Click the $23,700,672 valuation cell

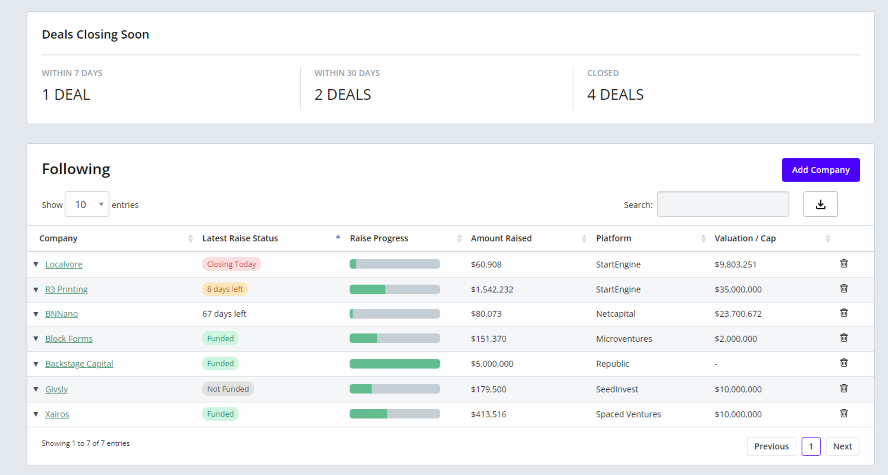click(x=738, y=314)
